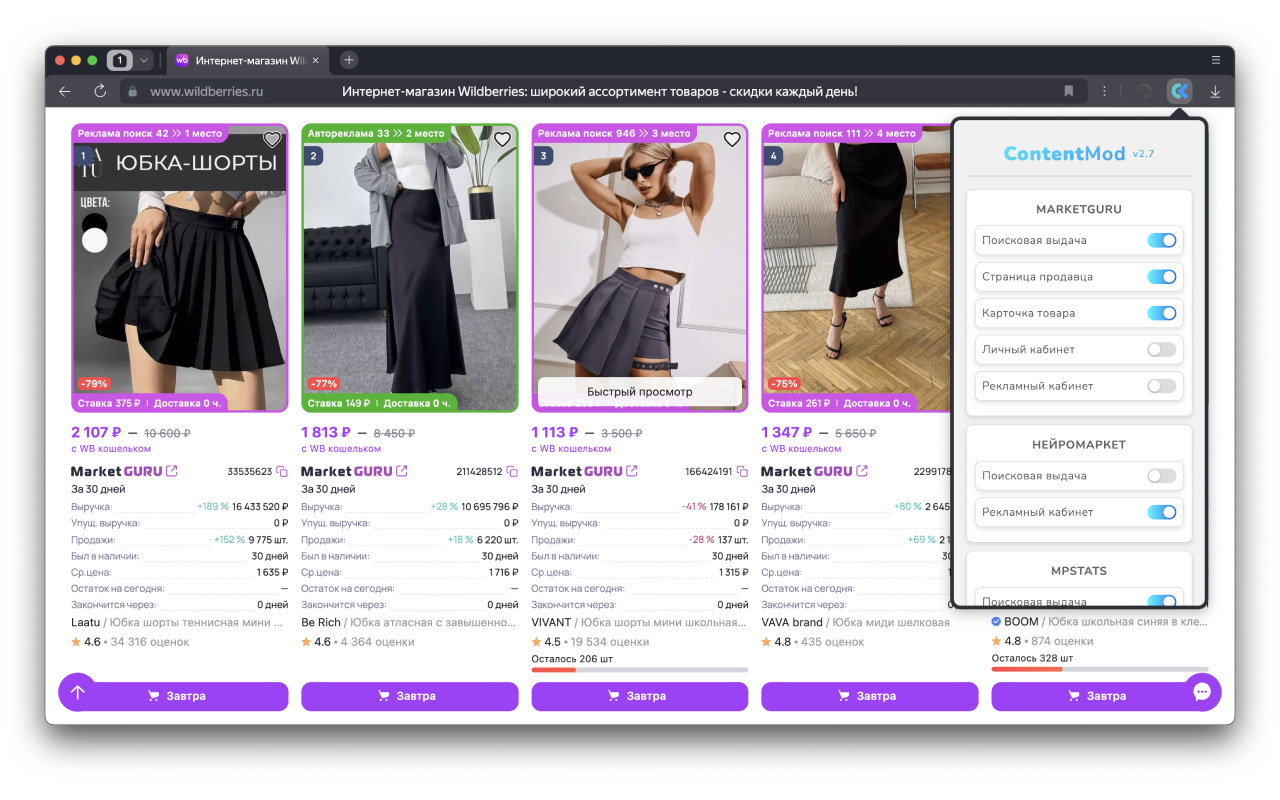Open the browser hamburger menu in the tab bar
This screenshot has width=1280, height=800.
[1216, 60]
